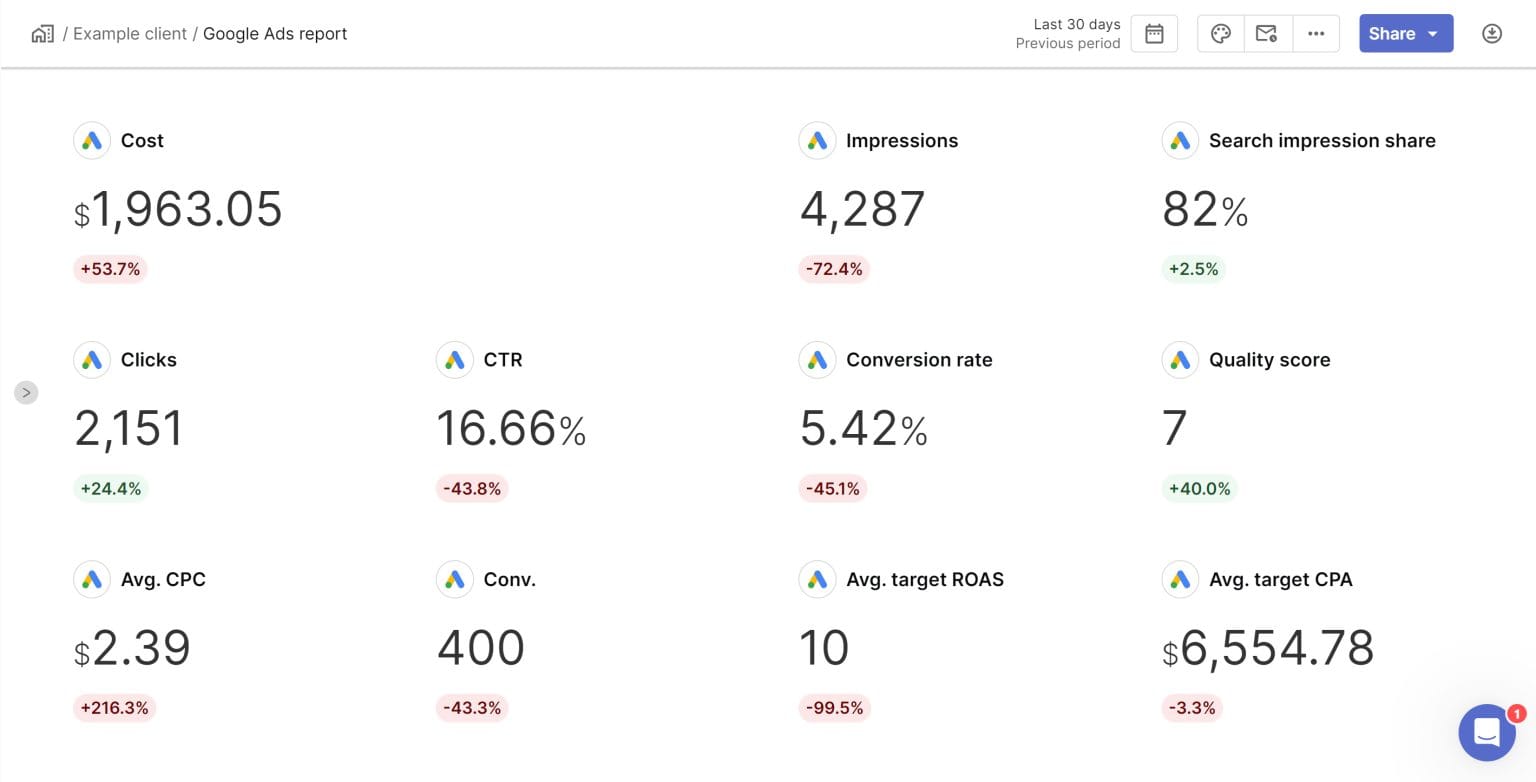Click the Google Ads icon on Impressions widget

(817, 140)
